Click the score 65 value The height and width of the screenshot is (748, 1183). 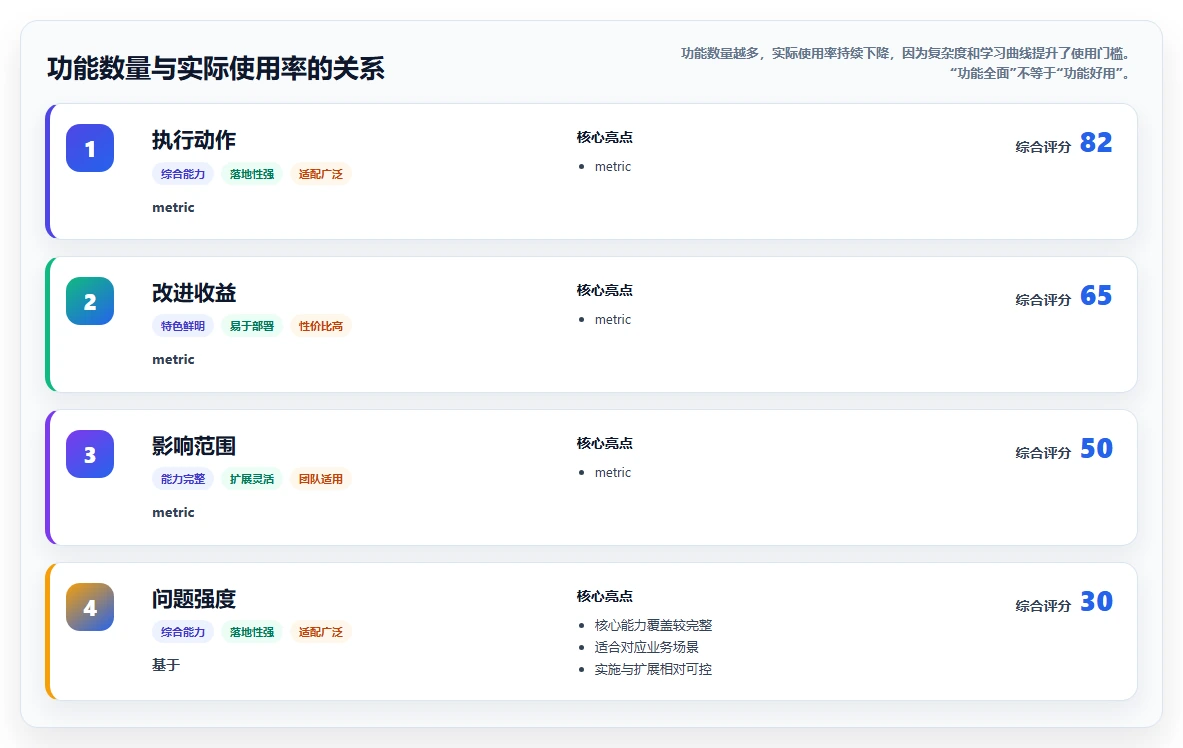[x=1096, y=296]
